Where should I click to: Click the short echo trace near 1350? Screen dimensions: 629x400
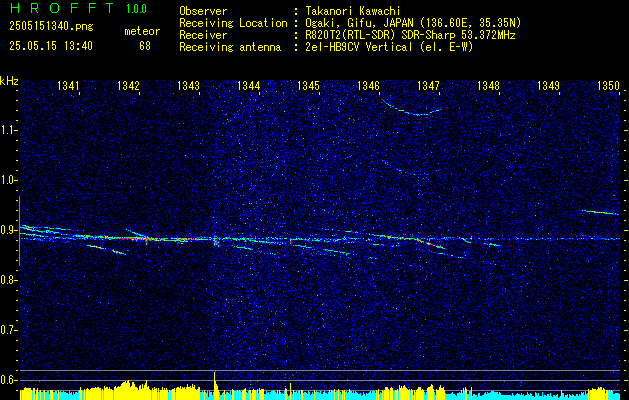(601, 212)
